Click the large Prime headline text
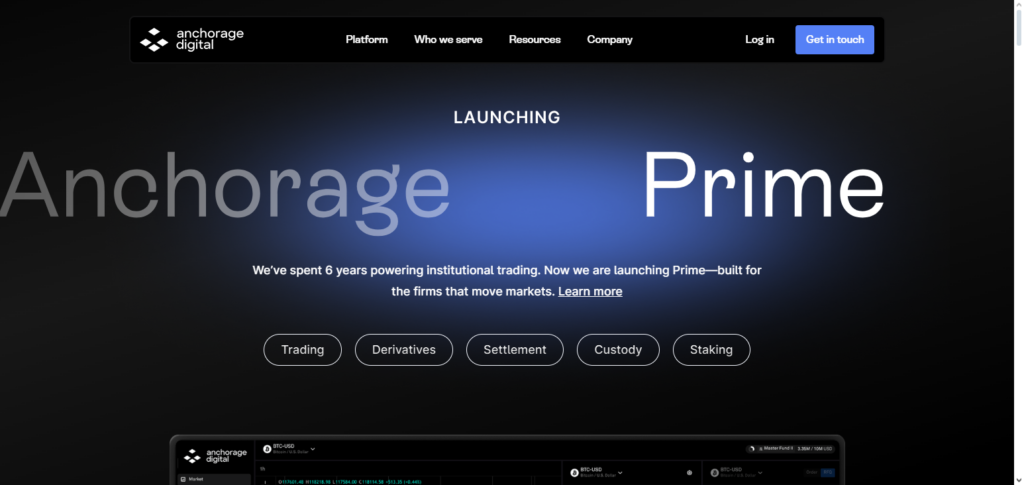The height and width of the screenshot is (485, 1024). click(x=762, y=186)
